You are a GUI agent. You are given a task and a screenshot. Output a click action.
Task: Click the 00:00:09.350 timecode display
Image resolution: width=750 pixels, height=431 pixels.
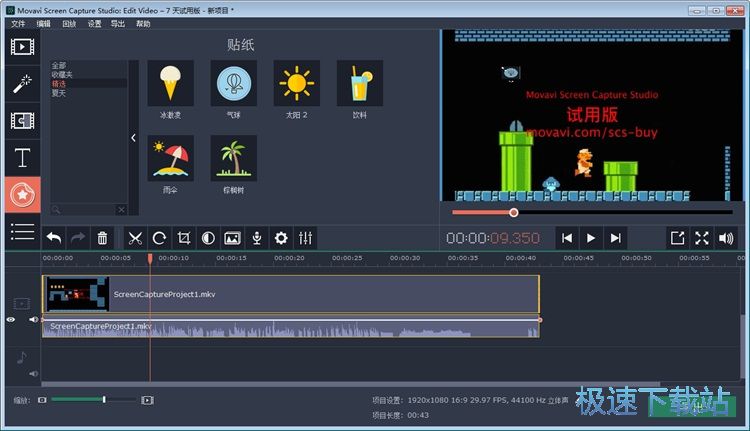coord(493,238)
